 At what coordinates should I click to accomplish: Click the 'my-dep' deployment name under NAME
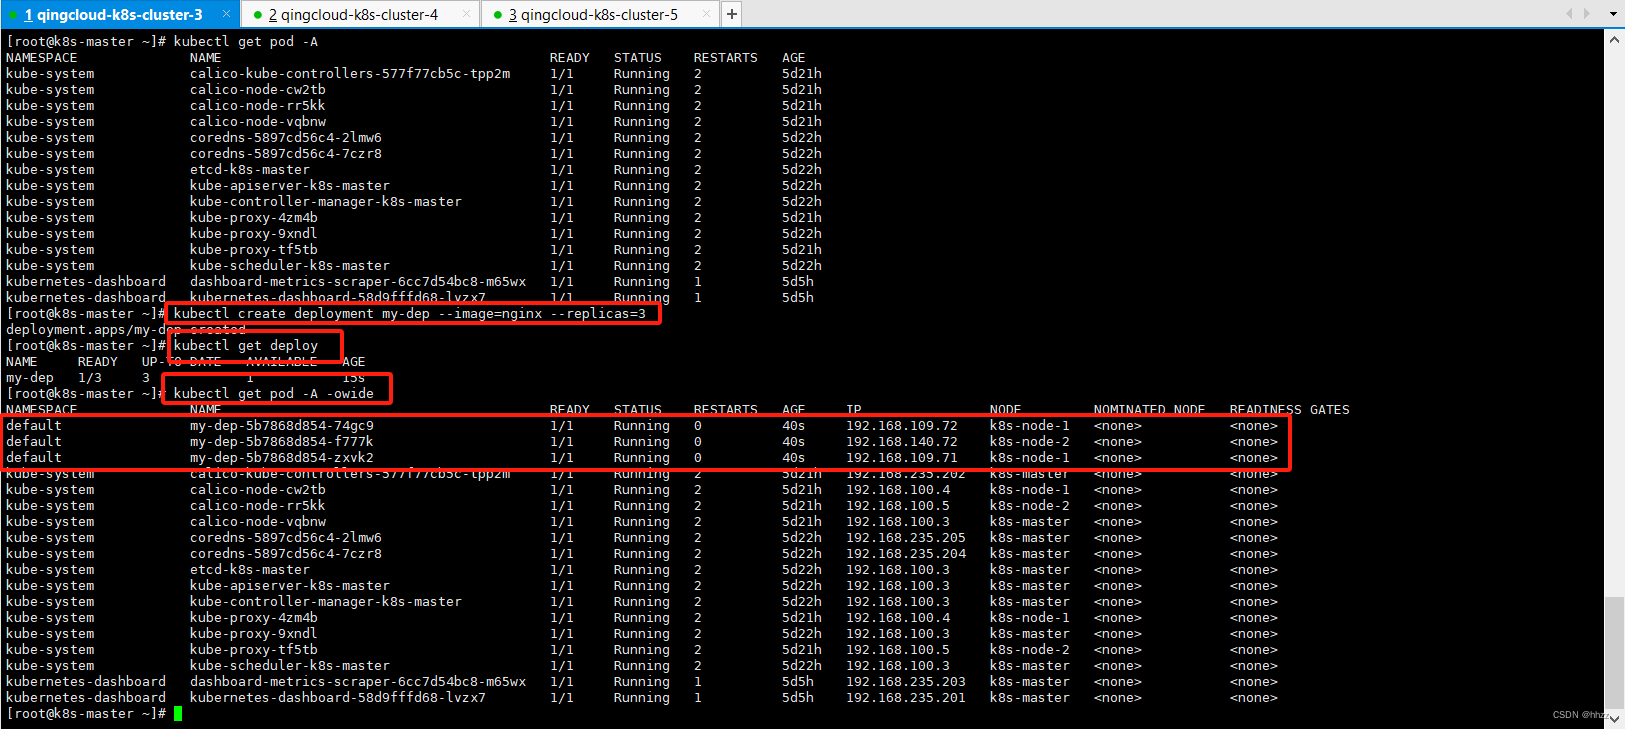click(x=30, y=377)
